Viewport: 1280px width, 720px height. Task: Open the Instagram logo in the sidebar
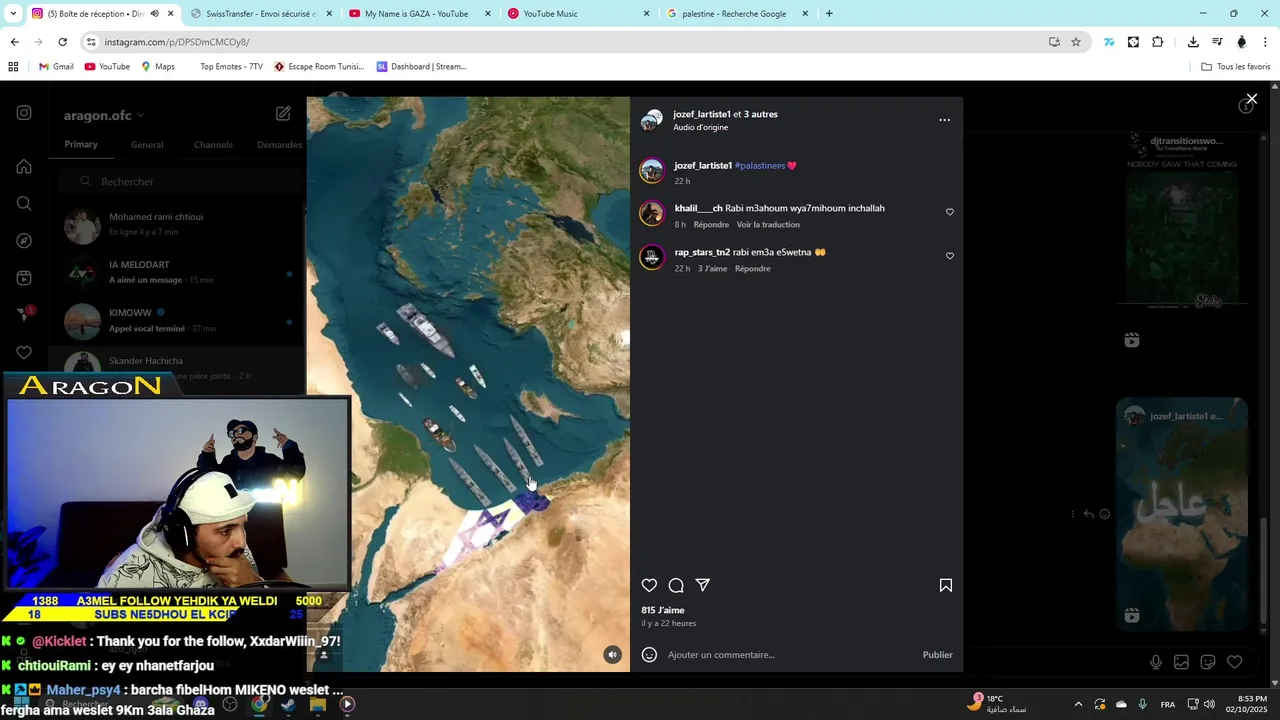(24, 113)
